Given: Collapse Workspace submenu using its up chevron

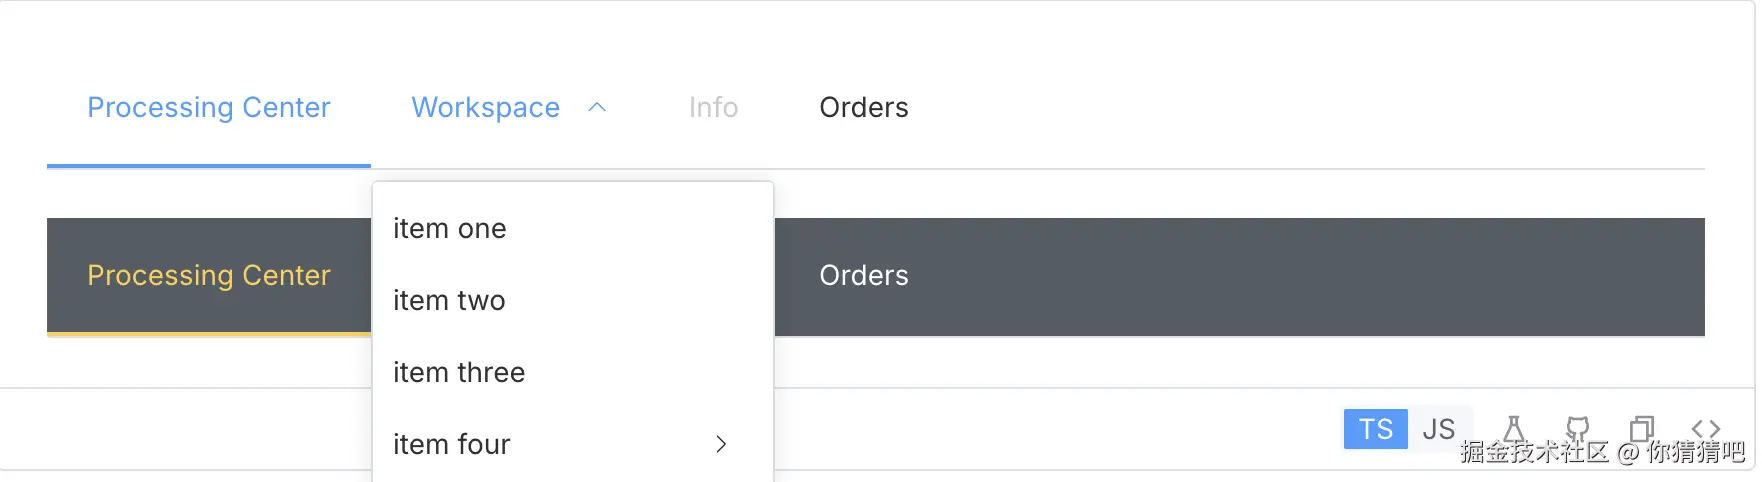Looking at the screenshot, I should (x=597, y=107).
